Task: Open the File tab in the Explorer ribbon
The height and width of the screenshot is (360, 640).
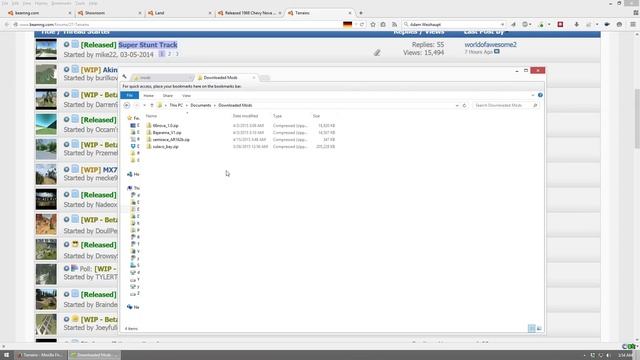Action: point(129,96)
